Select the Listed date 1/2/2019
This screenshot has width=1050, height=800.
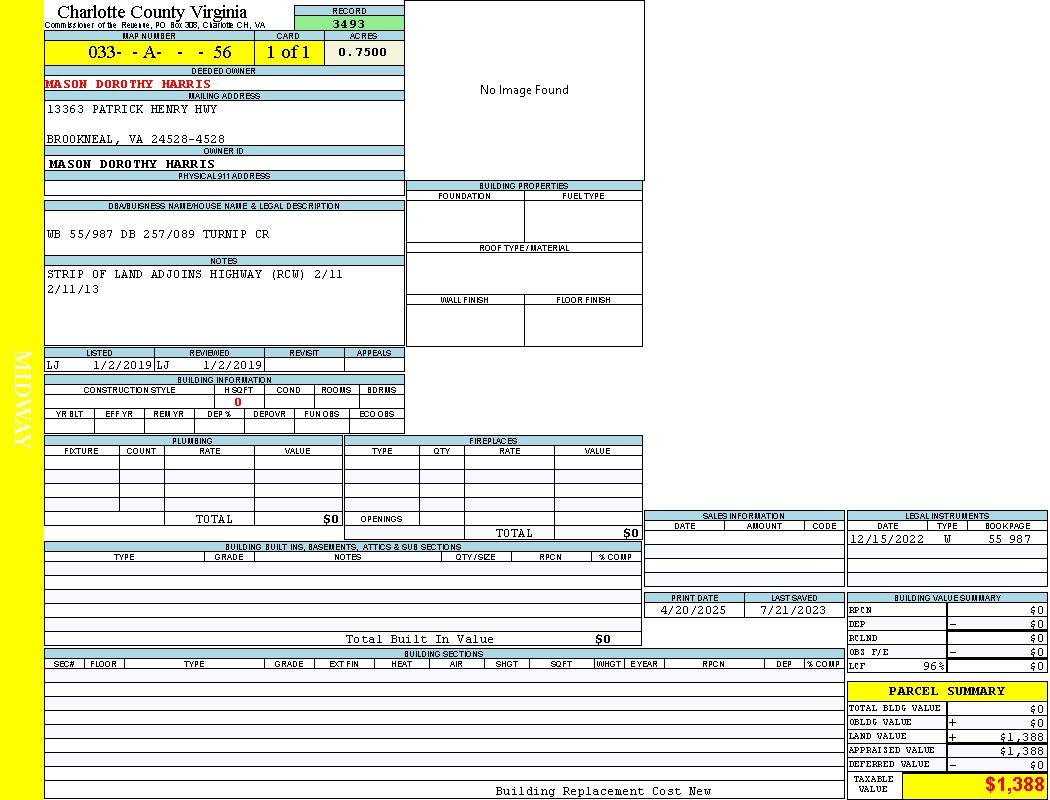click(121, 365)
